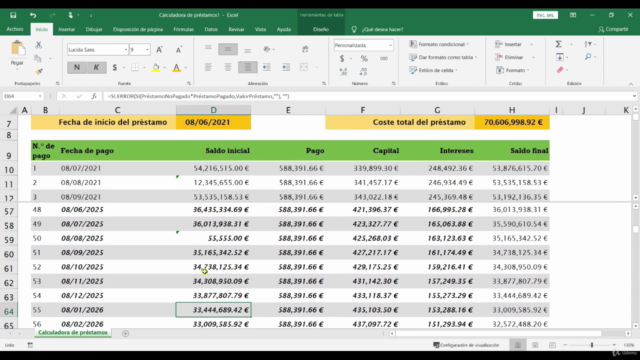
Task: Open AutoSum sigma button
Action: pos(559,44)
